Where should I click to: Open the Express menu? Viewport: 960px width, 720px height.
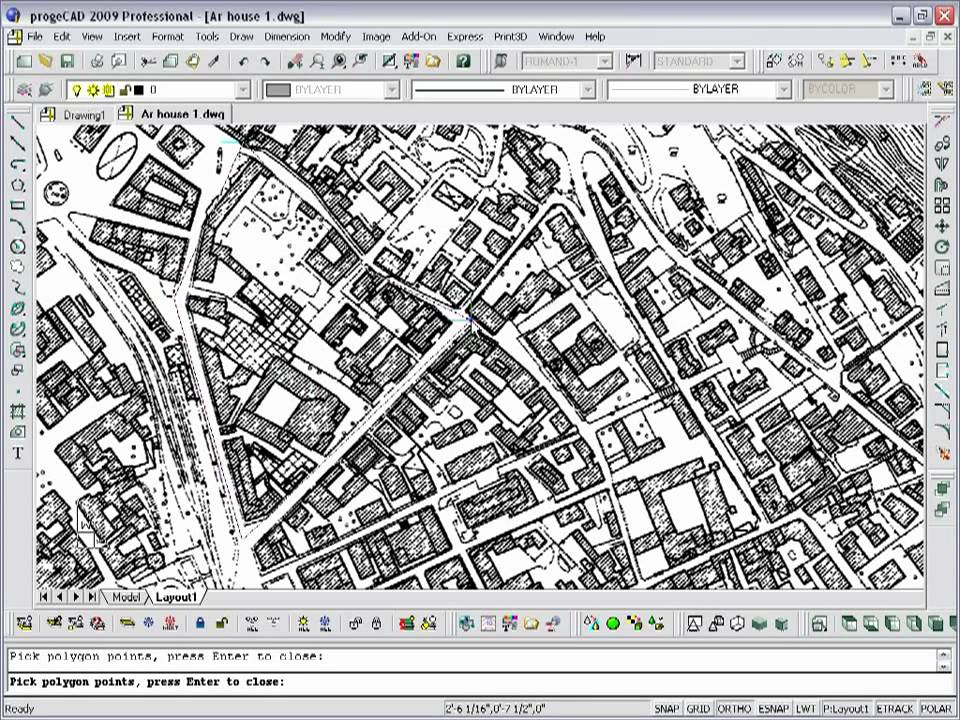click(x=465, y=37)
